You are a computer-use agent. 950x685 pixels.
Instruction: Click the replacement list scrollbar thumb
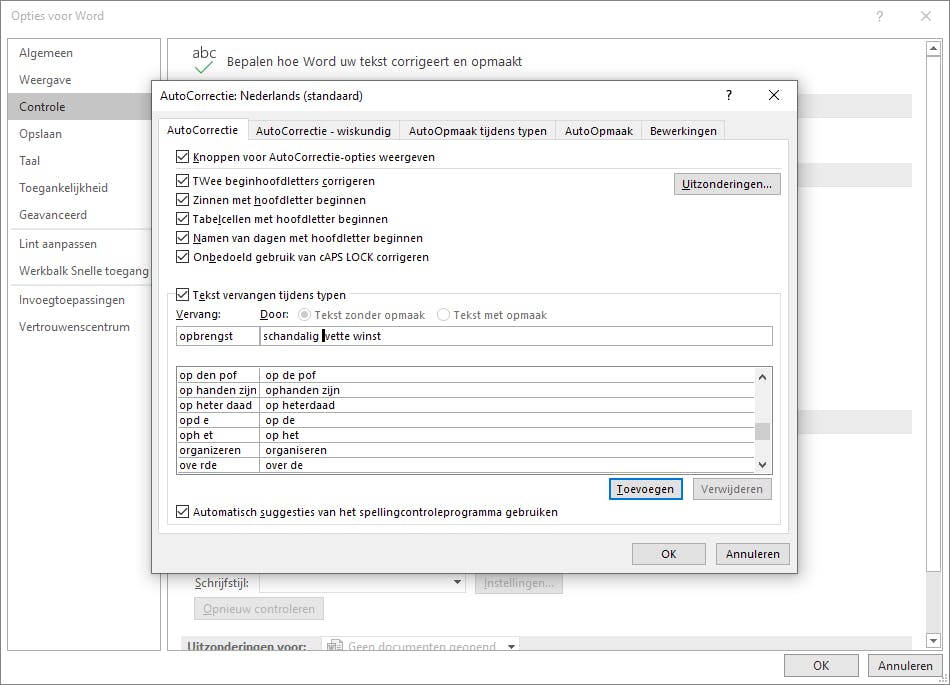[763, 431]
